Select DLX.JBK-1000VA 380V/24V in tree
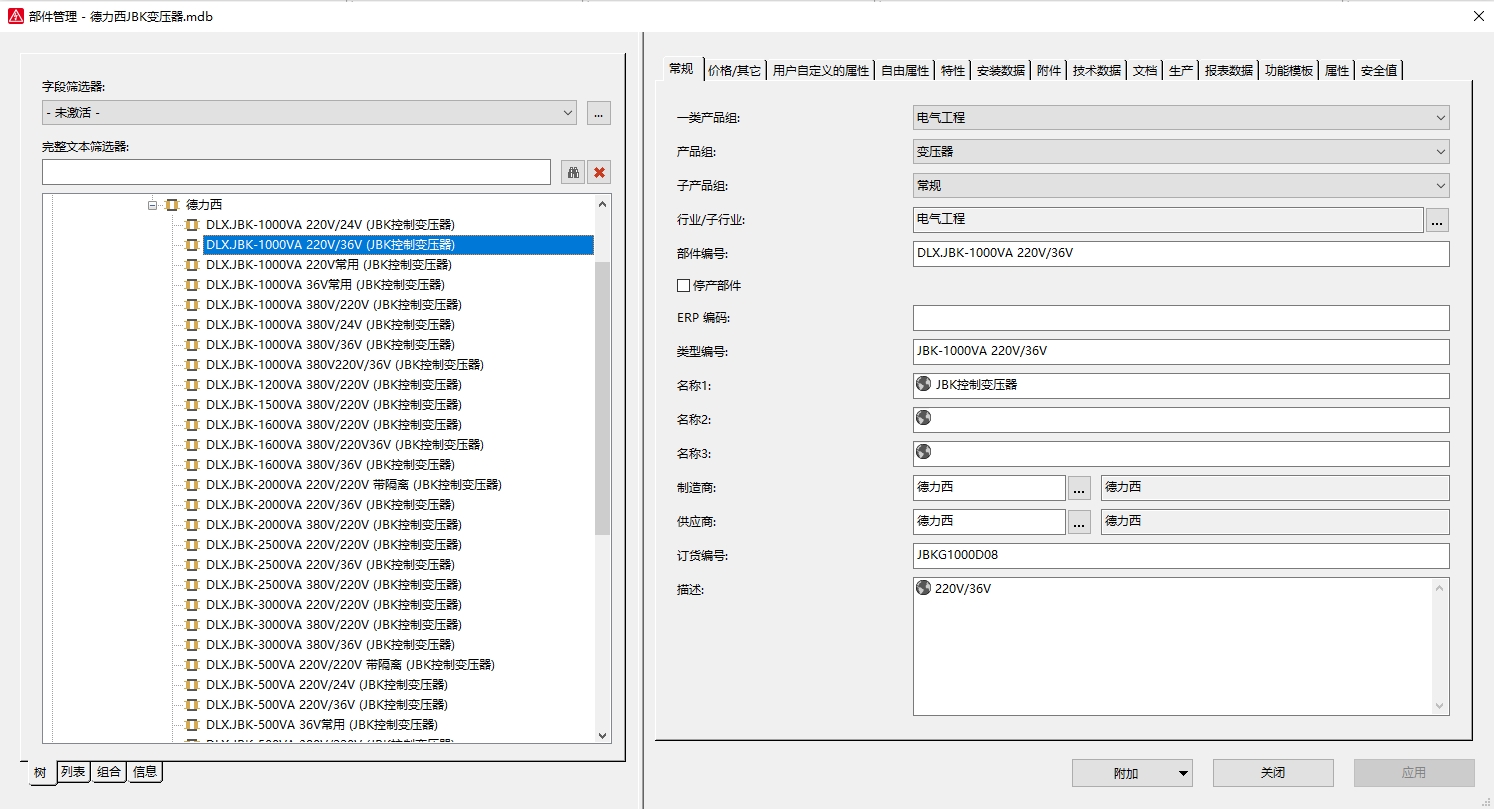The image size is (1494, 809). (330, 324)
